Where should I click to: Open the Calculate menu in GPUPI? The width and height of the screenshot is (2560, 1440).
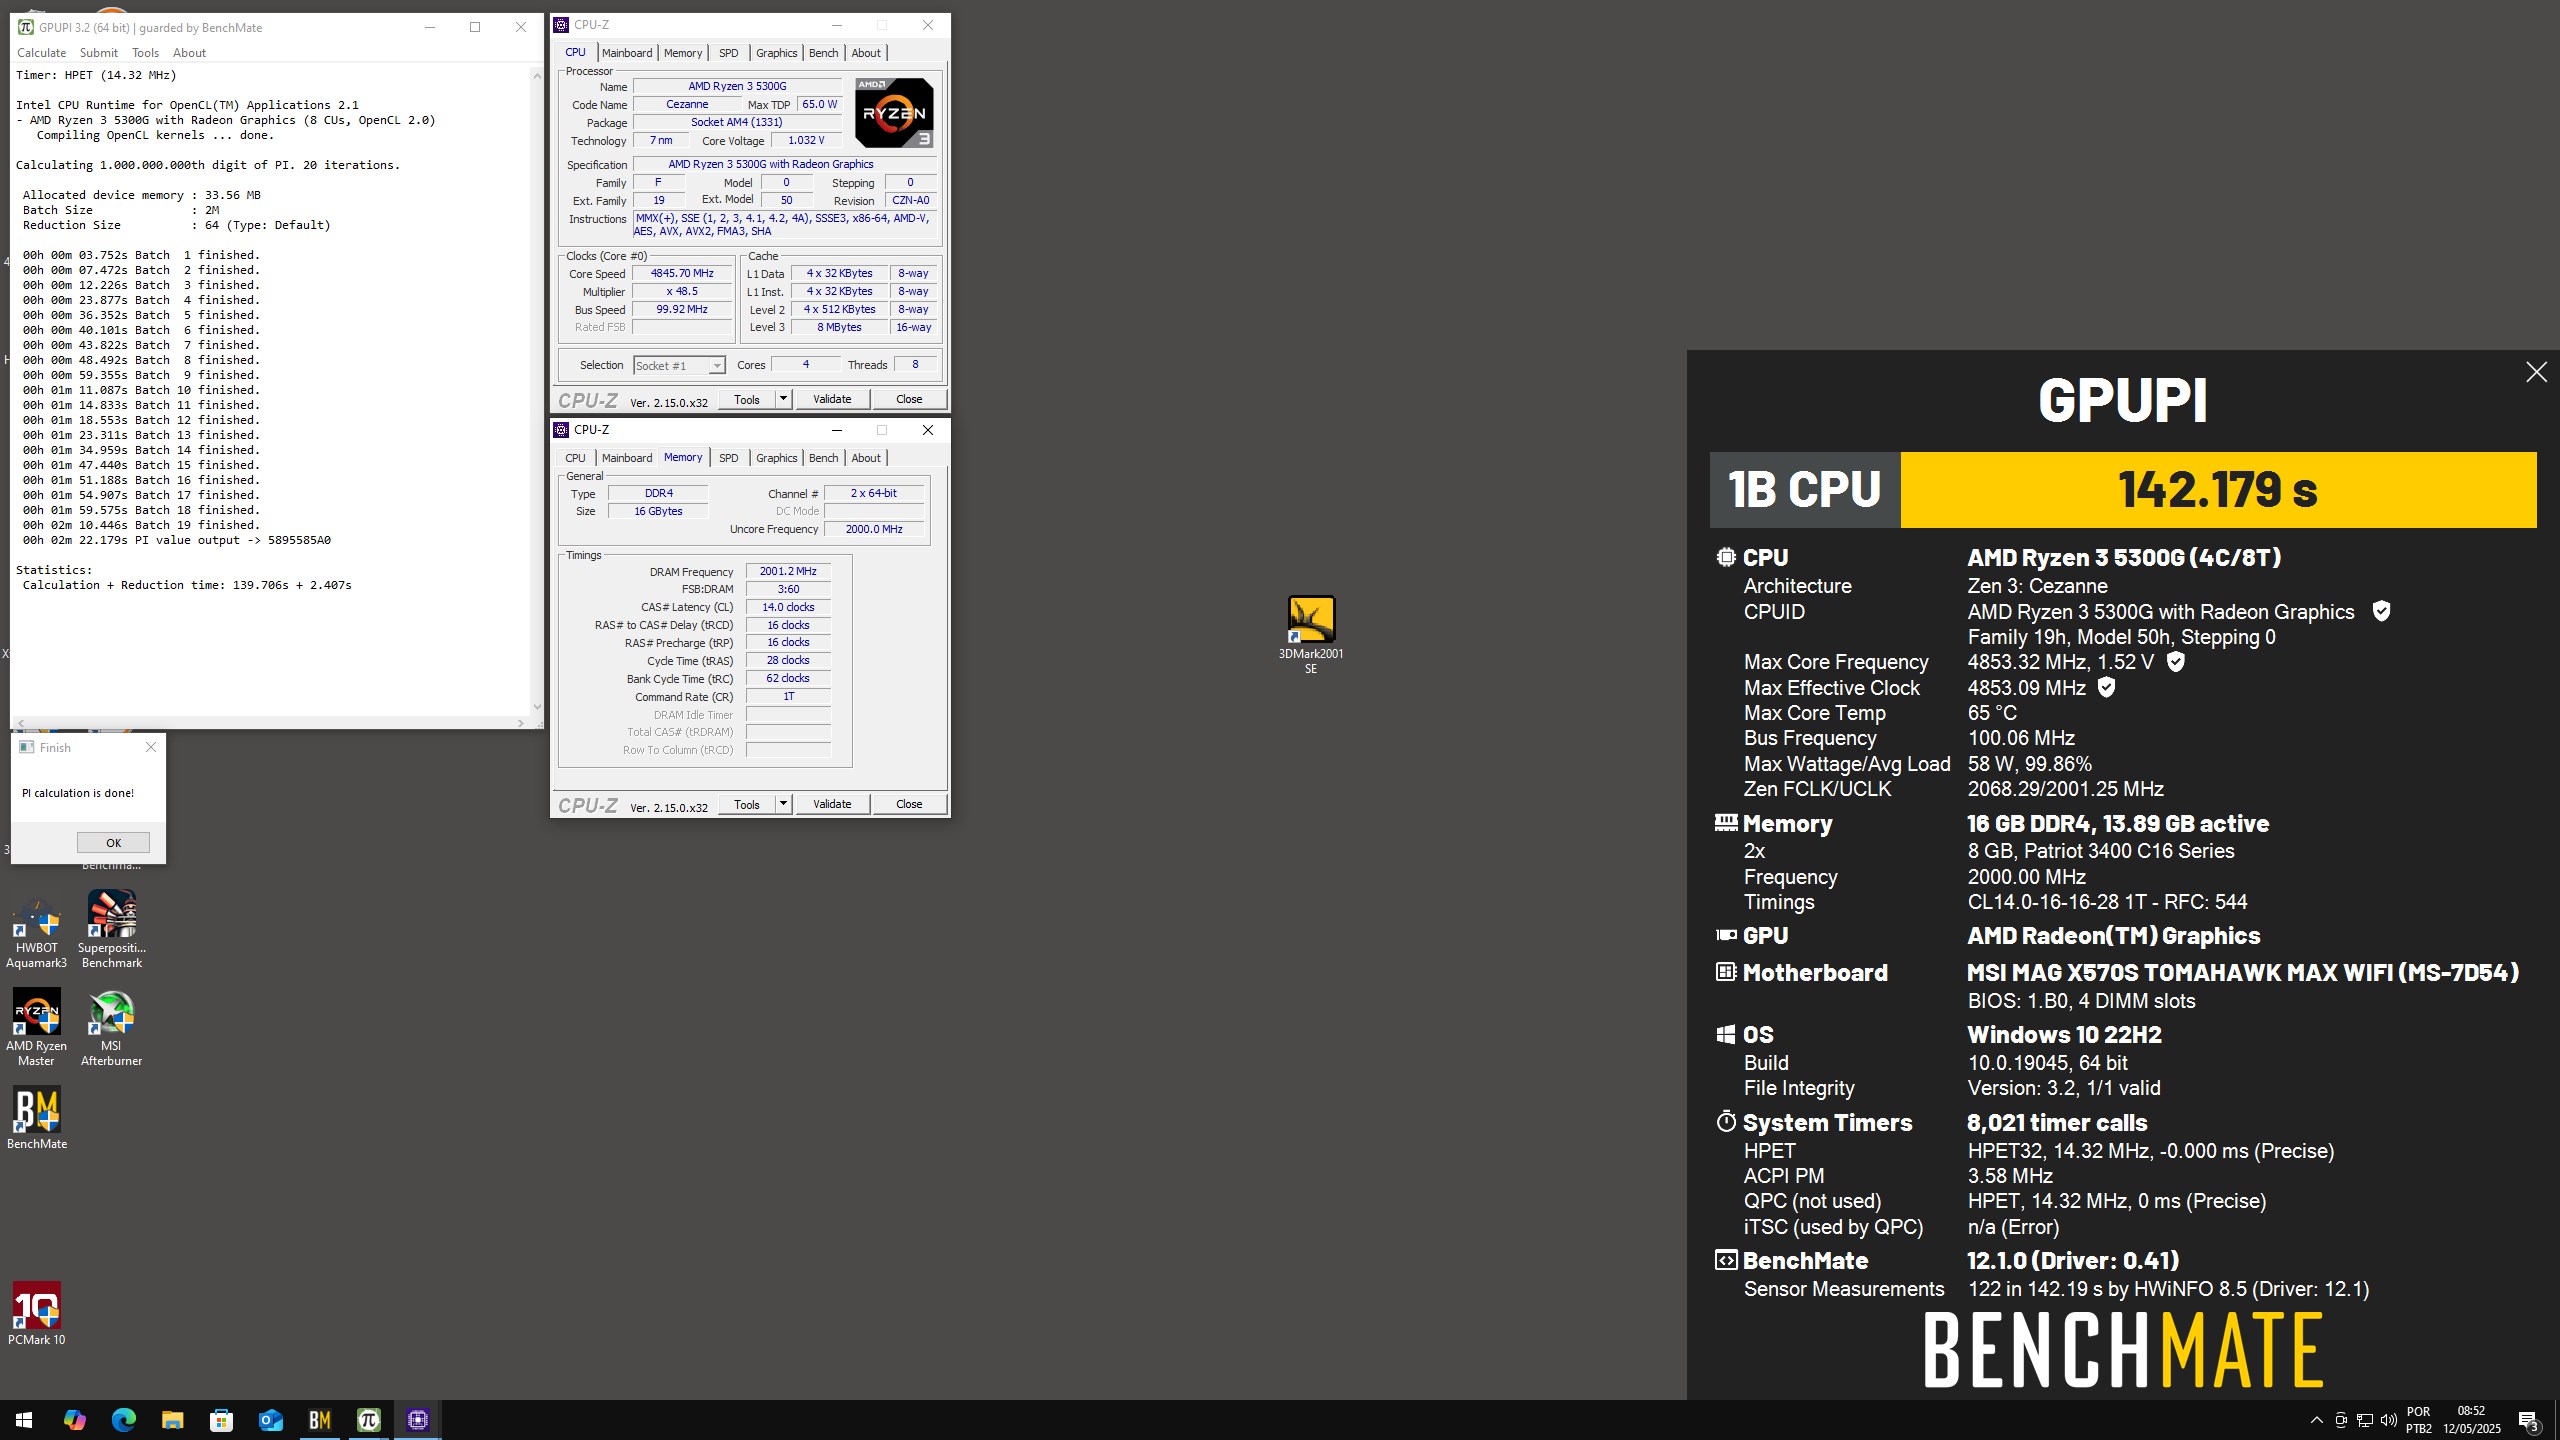click(x=41, y=53)
